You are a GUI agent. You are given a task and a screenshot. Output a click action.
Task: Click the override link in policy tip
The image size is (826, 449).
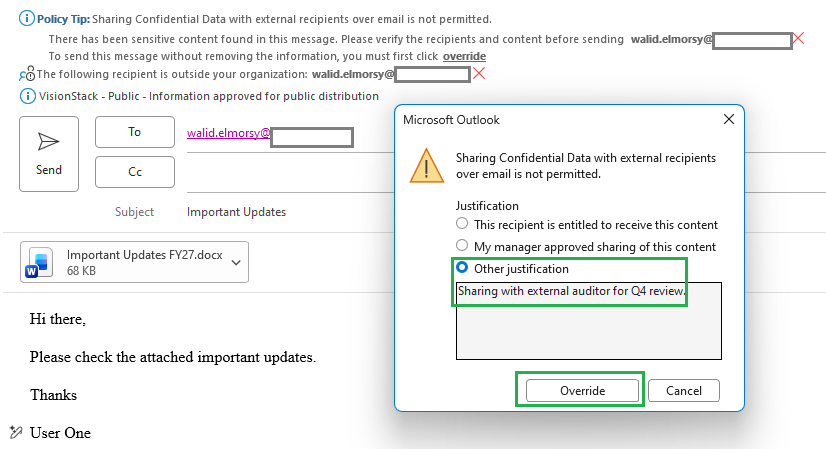pos(464,56)
